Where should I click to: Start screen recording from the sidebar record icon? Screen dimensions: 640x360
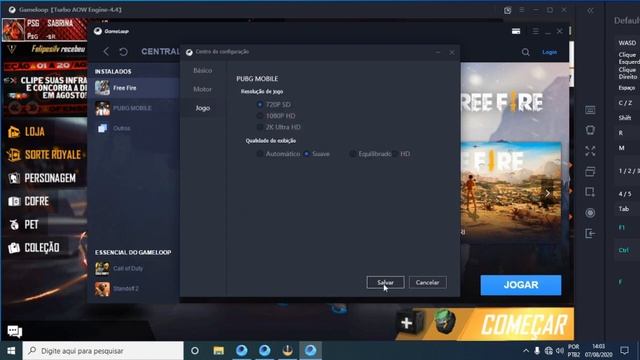pyautogui.click(x=590, y=213)
